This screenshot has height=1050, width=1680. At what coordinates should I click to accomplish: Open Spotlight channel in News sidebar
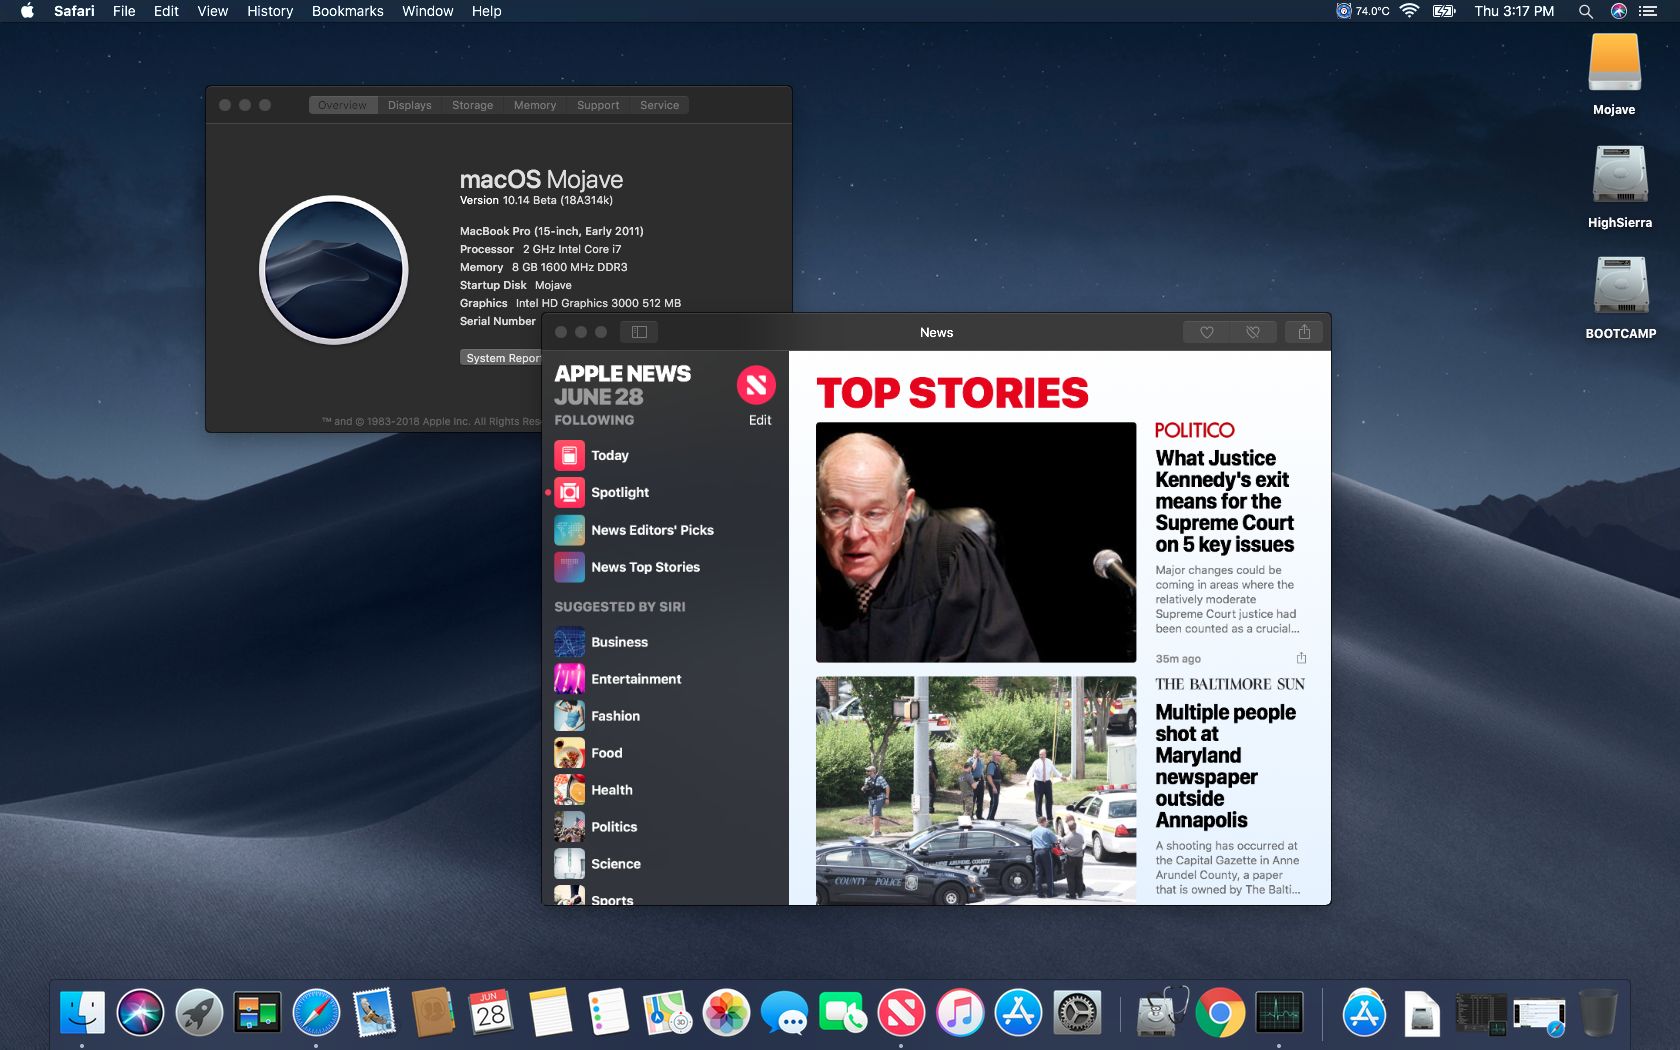point(664,492)
